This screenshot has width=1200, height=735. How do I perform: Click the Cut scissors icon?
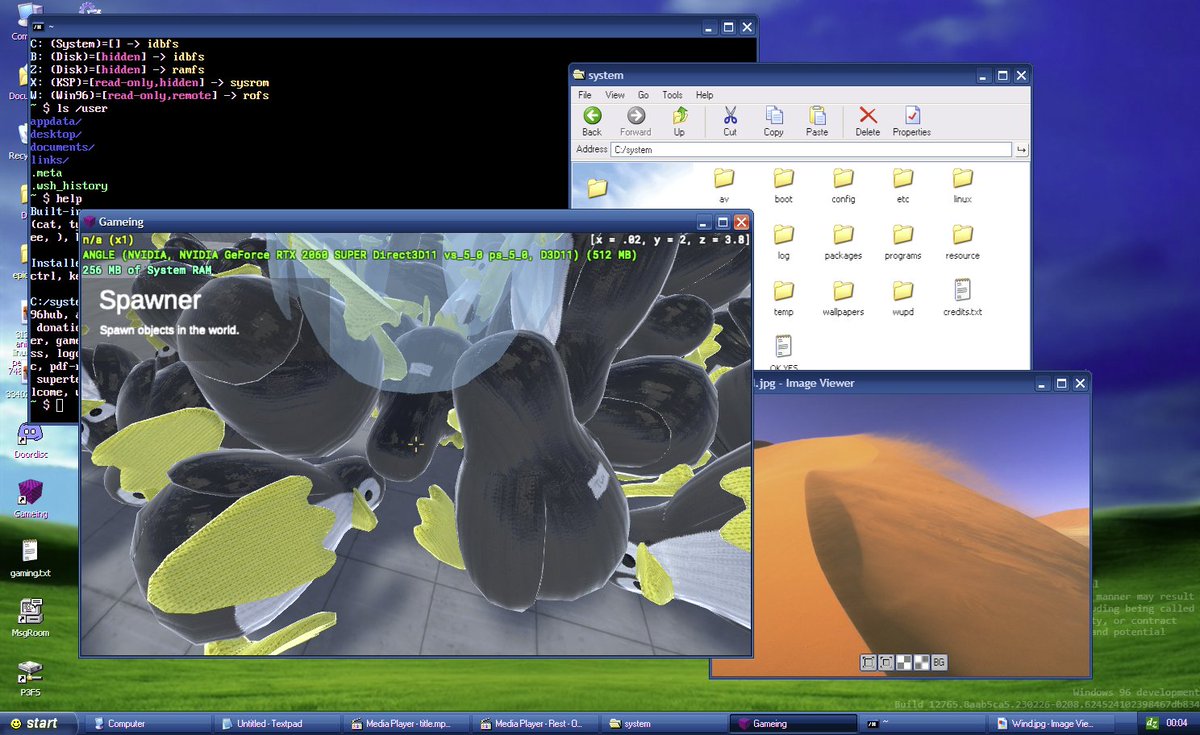[730, 121]
